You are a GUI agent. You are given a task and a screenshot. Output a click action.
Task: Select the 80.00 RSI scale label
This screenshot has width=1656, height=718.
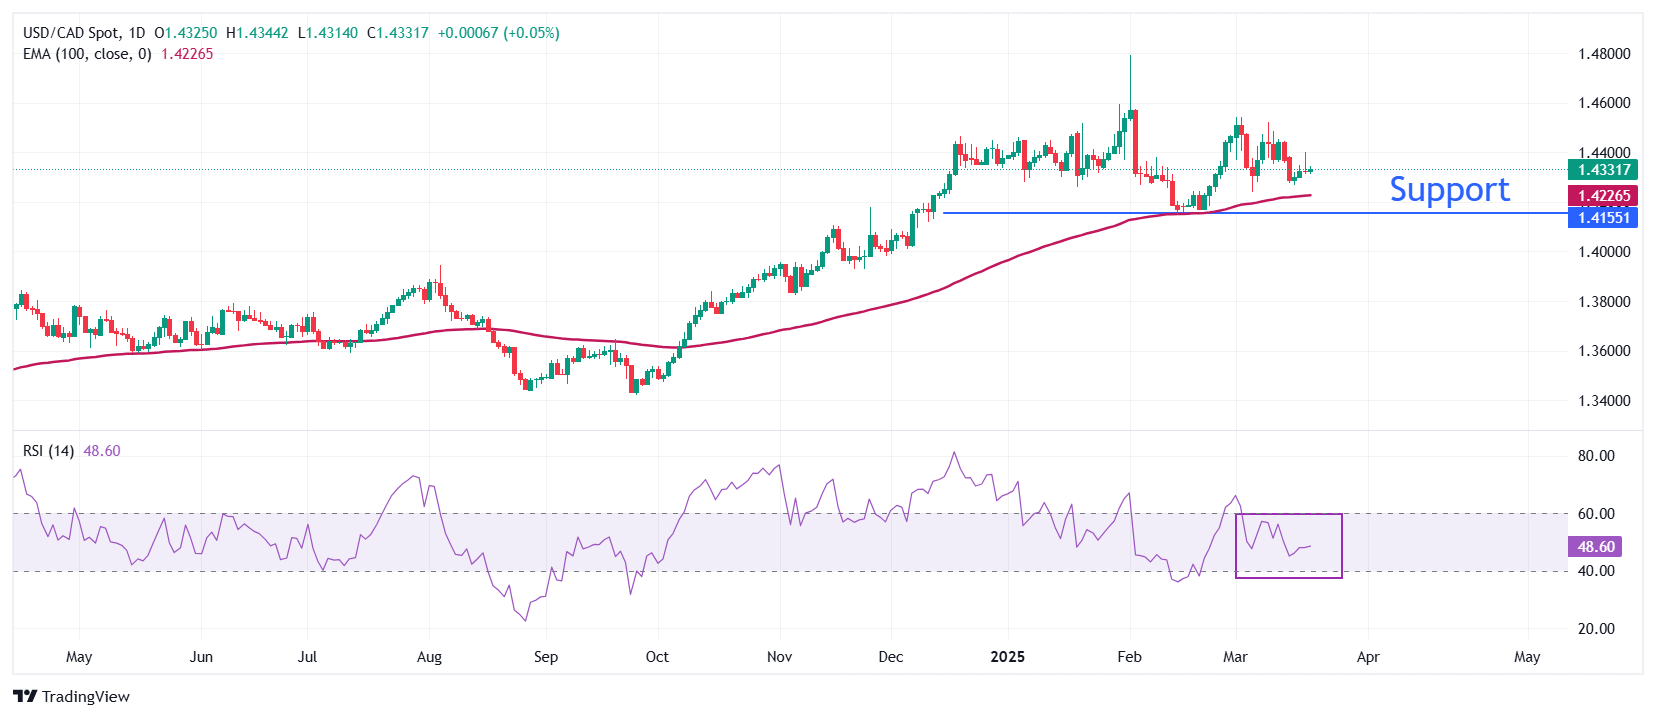(x=1596, y=456)
